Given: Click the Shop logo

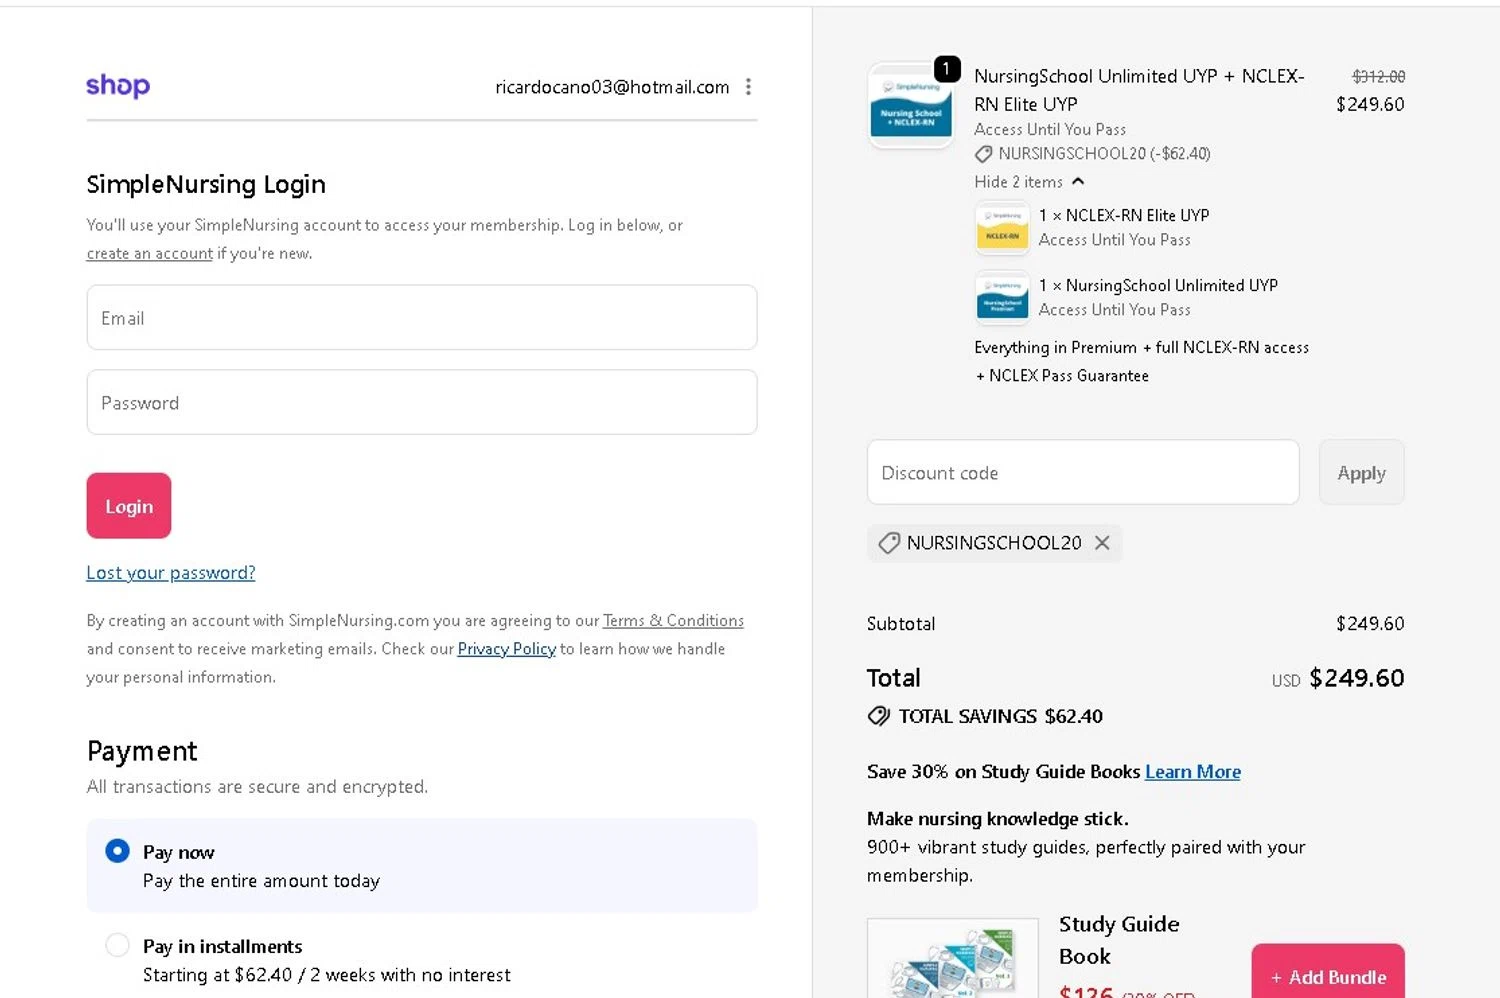Looking at the screenshot, I should point(118,86).
